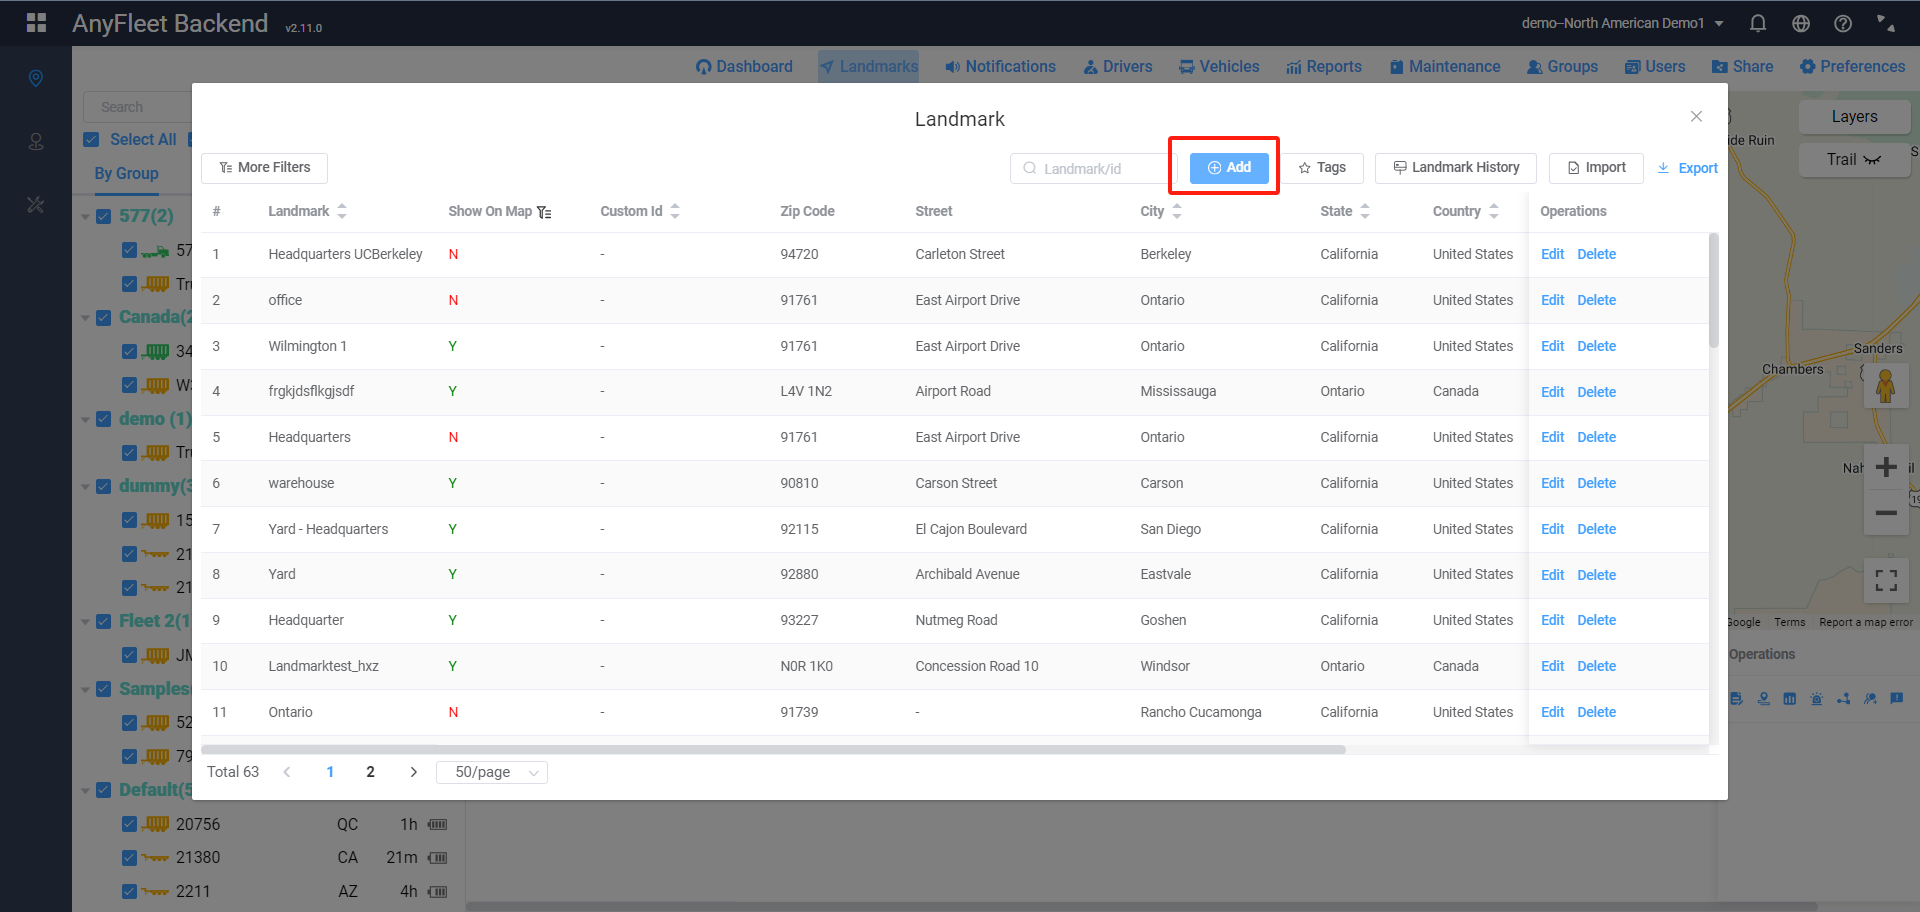Sort by State column arrows
The image size is (1920, 912).
pos(1365,211)
